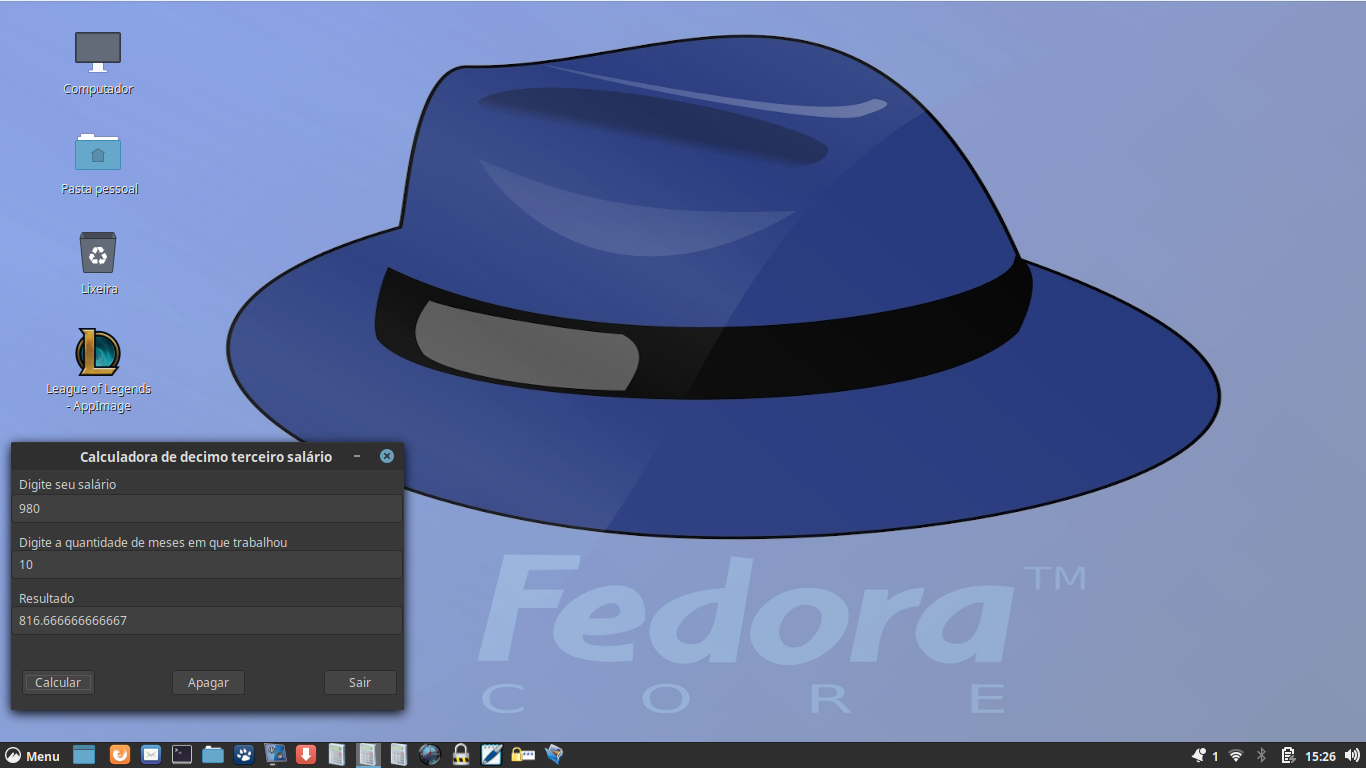Select the highlighted calculator taskbar icon

368,755
